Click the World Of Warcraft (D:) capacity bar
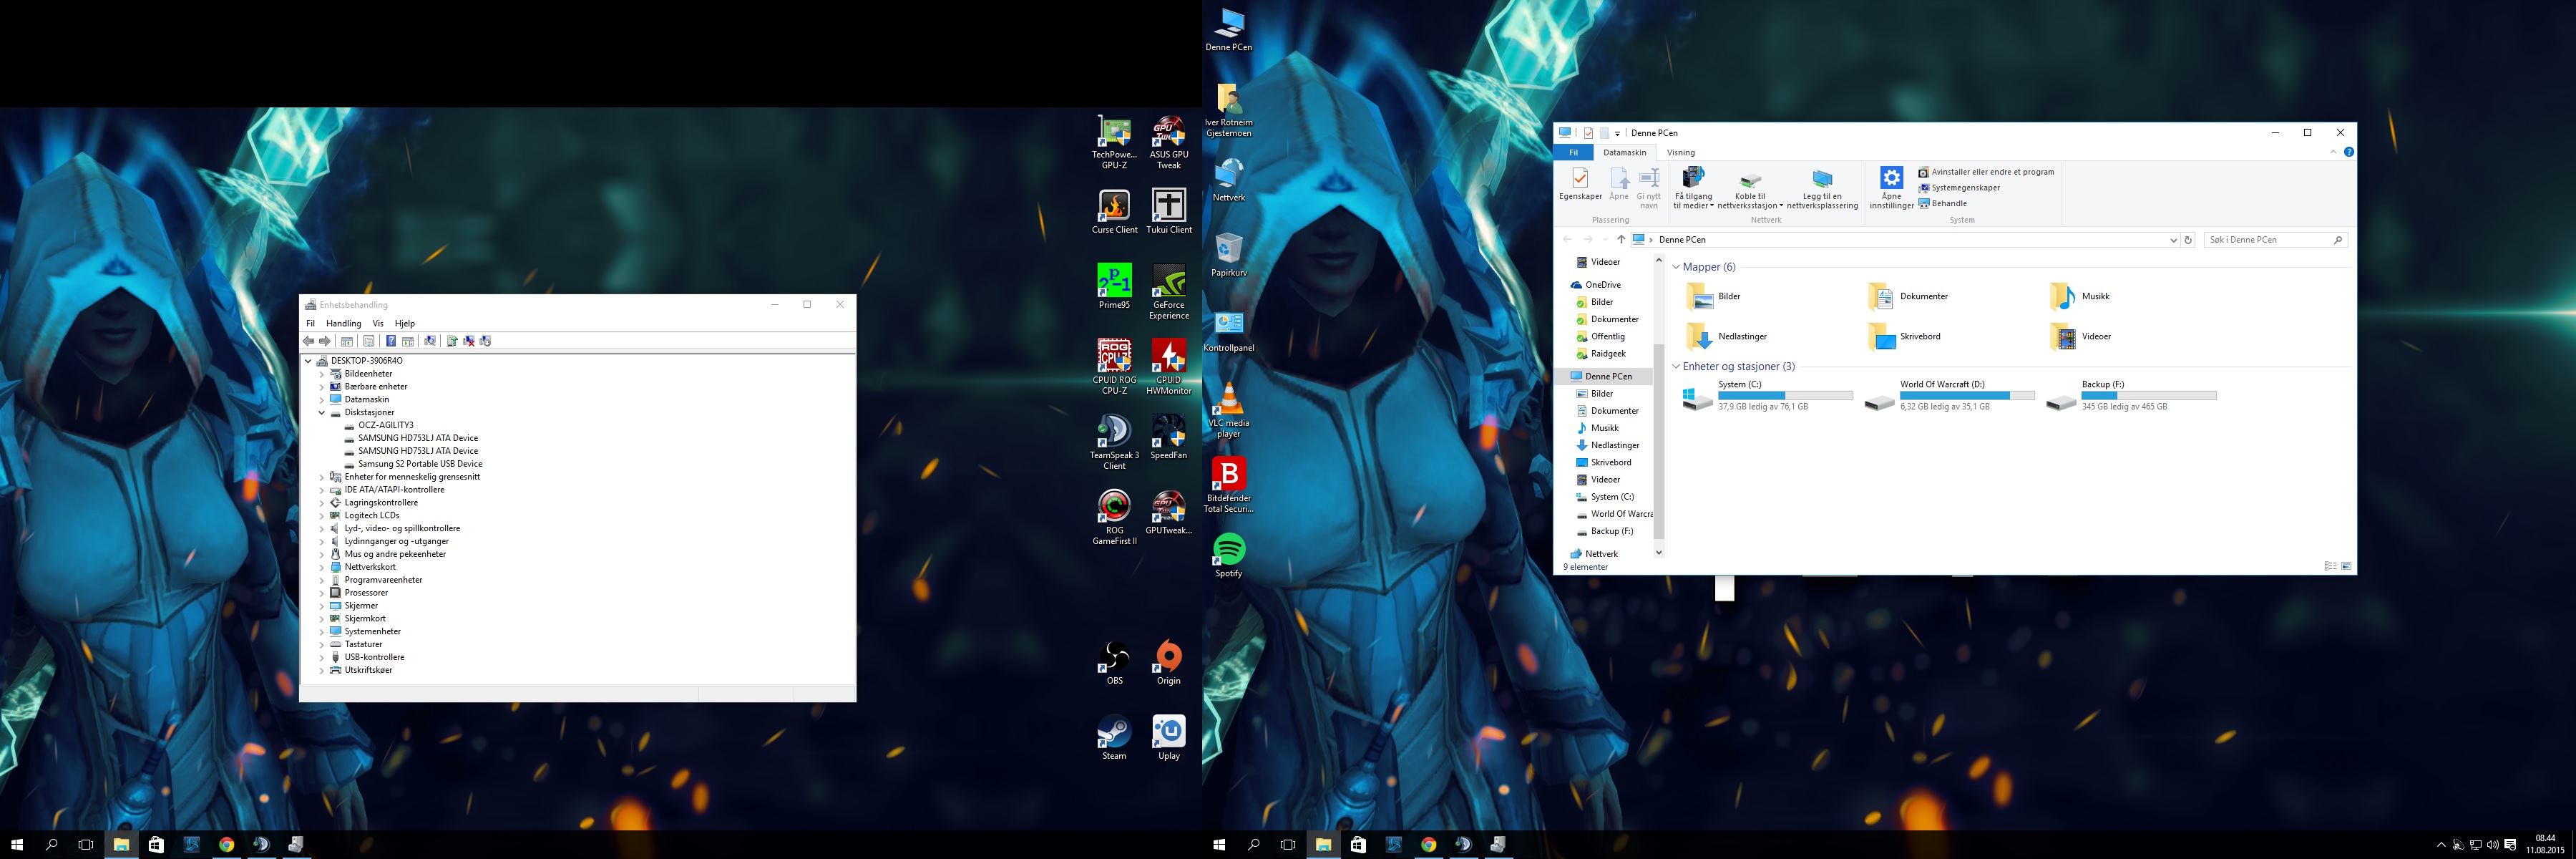The image size is (2576, 859). (1967, 396)
